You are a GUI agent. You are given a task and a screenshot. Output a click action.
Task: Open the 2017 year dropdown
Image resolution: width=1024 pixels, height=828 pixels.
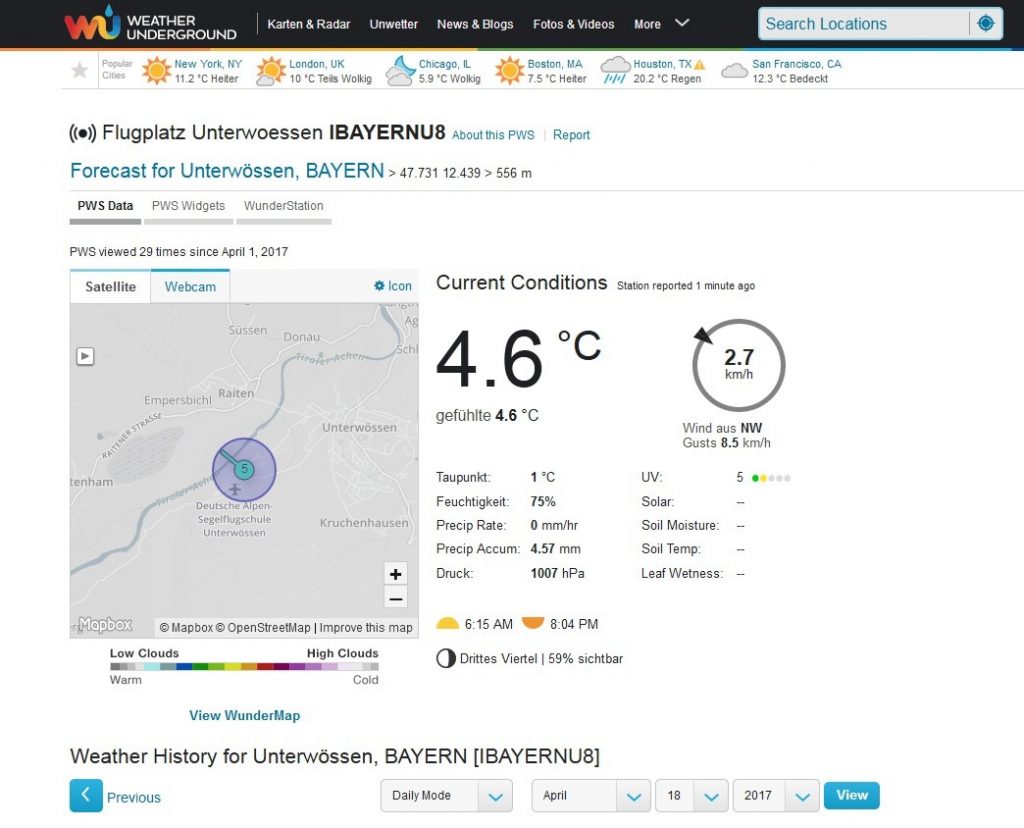point(776,795)
